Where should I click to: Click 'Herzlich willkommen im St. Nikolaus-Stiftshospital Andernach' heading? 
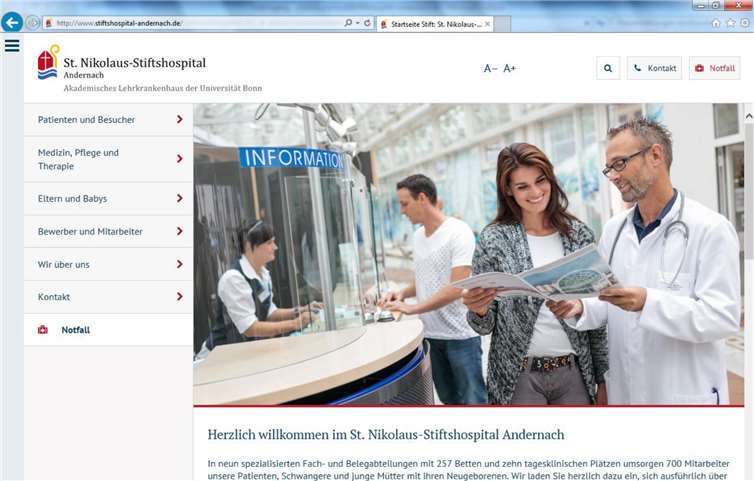[386, 435]
